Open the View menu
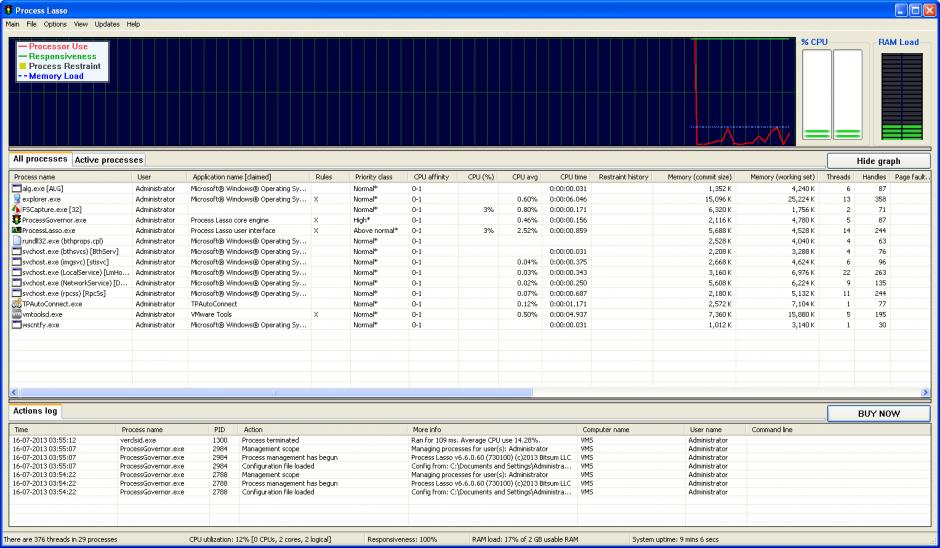The width and height of the screenshot is (940, 548). (81, 24)
